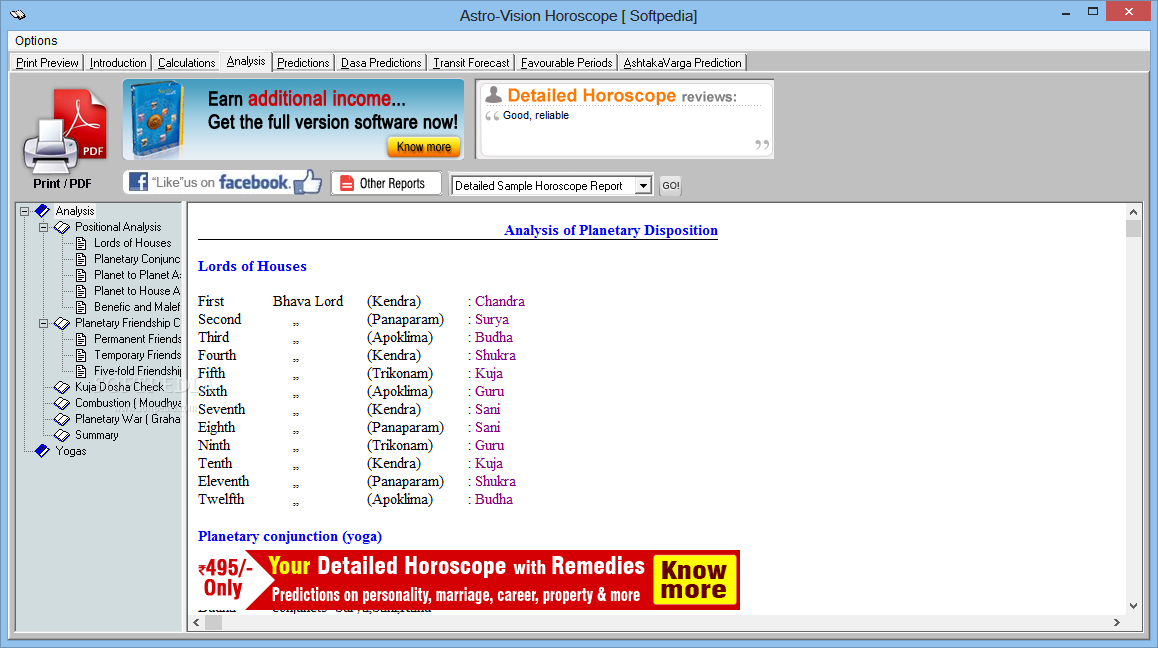Click the Planetary War (Graha) book icon

pyautogui.click(x=62, y=419)
